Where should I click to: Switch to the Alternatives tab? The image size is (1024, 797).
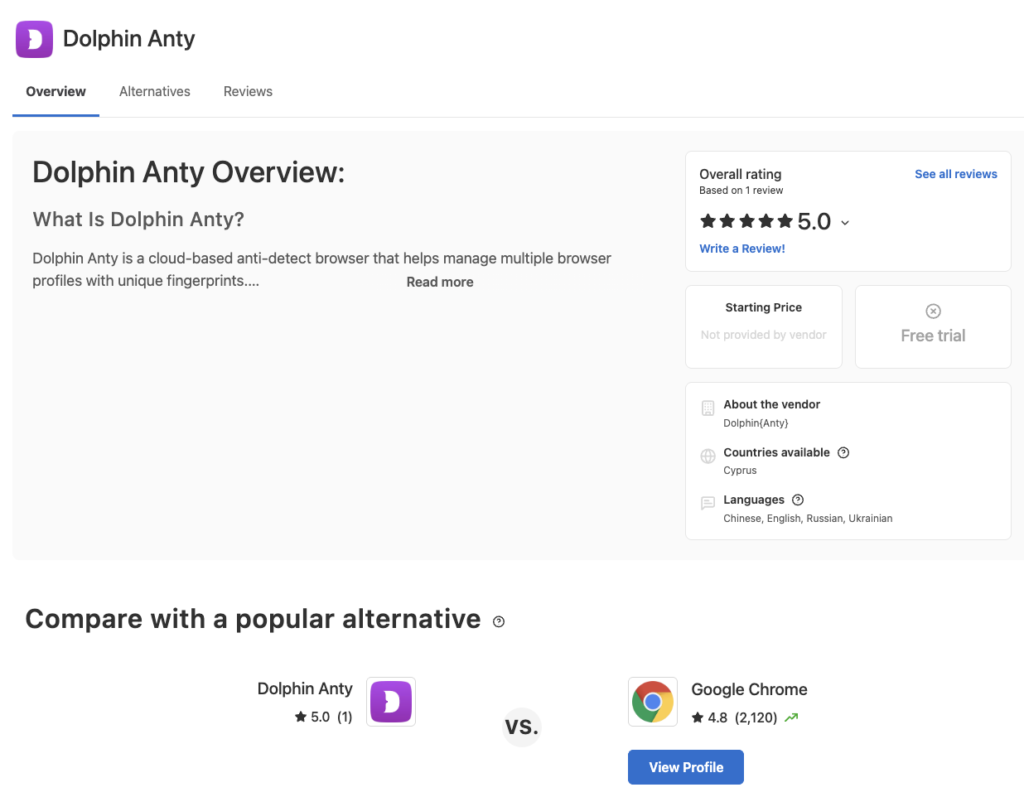click(x=155, y=91)
